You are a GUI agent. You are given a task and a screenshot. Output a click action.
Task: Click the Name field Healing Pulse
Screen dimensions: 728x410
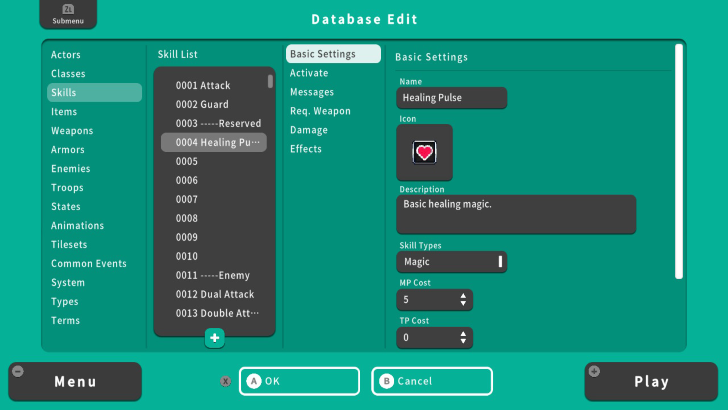451,98
